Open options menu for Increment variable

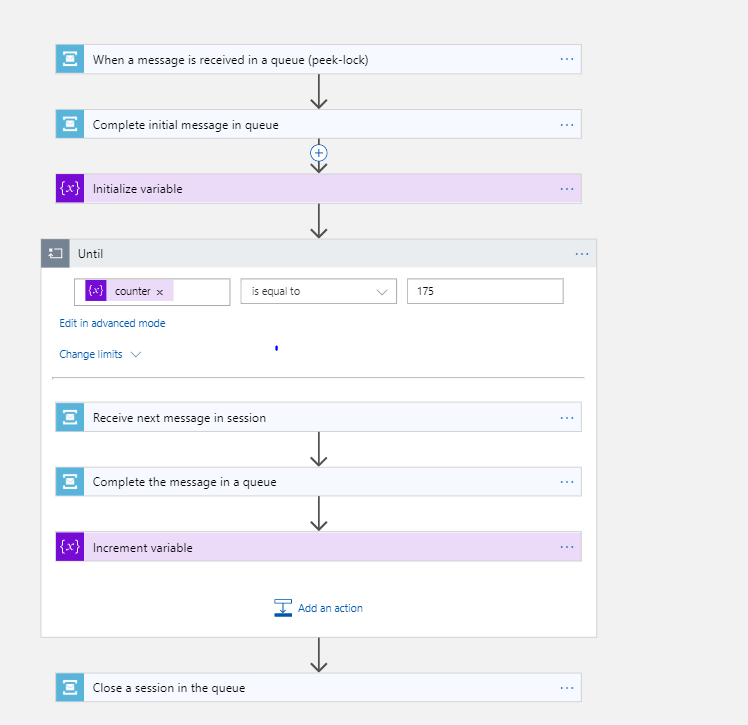coord(567,547)
